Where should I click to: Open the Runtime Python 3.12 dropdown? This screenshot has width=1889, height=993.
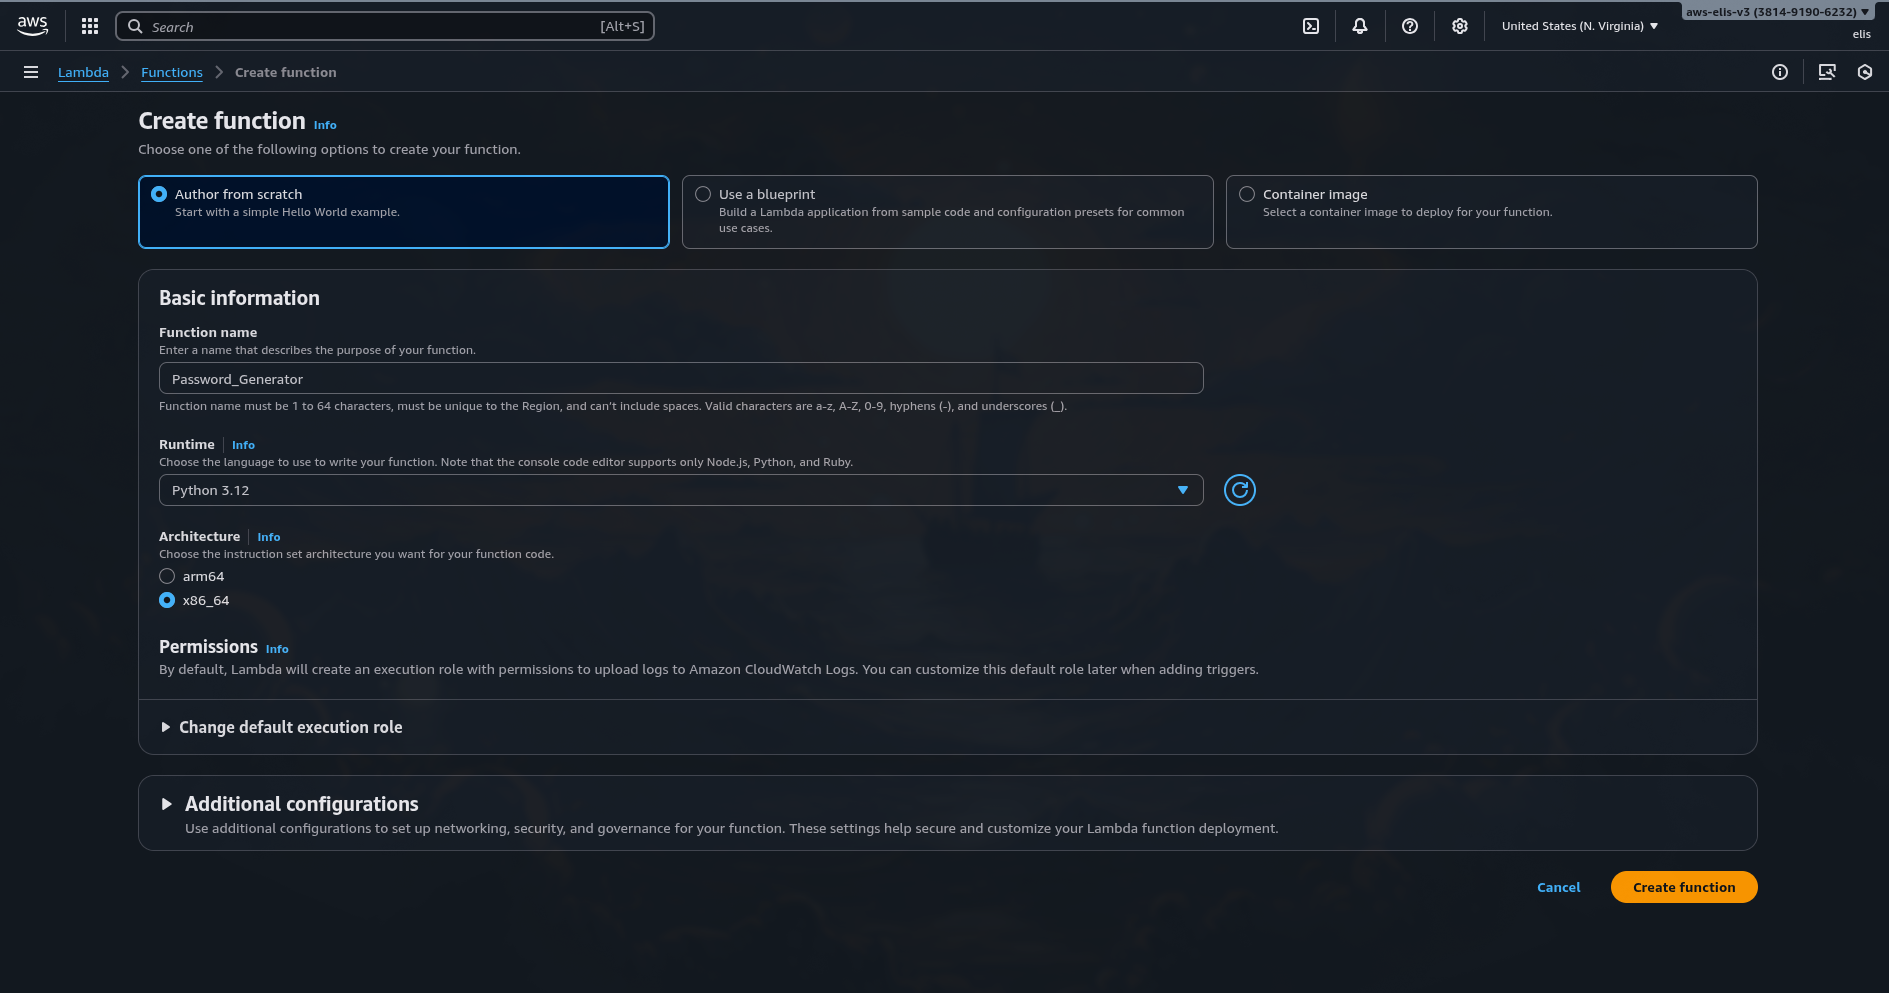point(680,490)
